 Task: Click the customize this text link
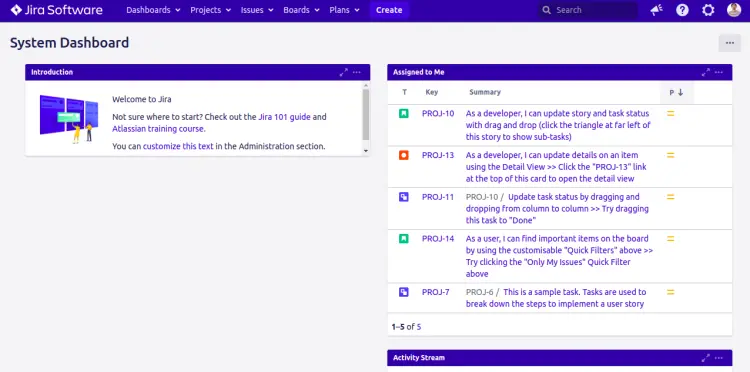click(x=178, y=146)
